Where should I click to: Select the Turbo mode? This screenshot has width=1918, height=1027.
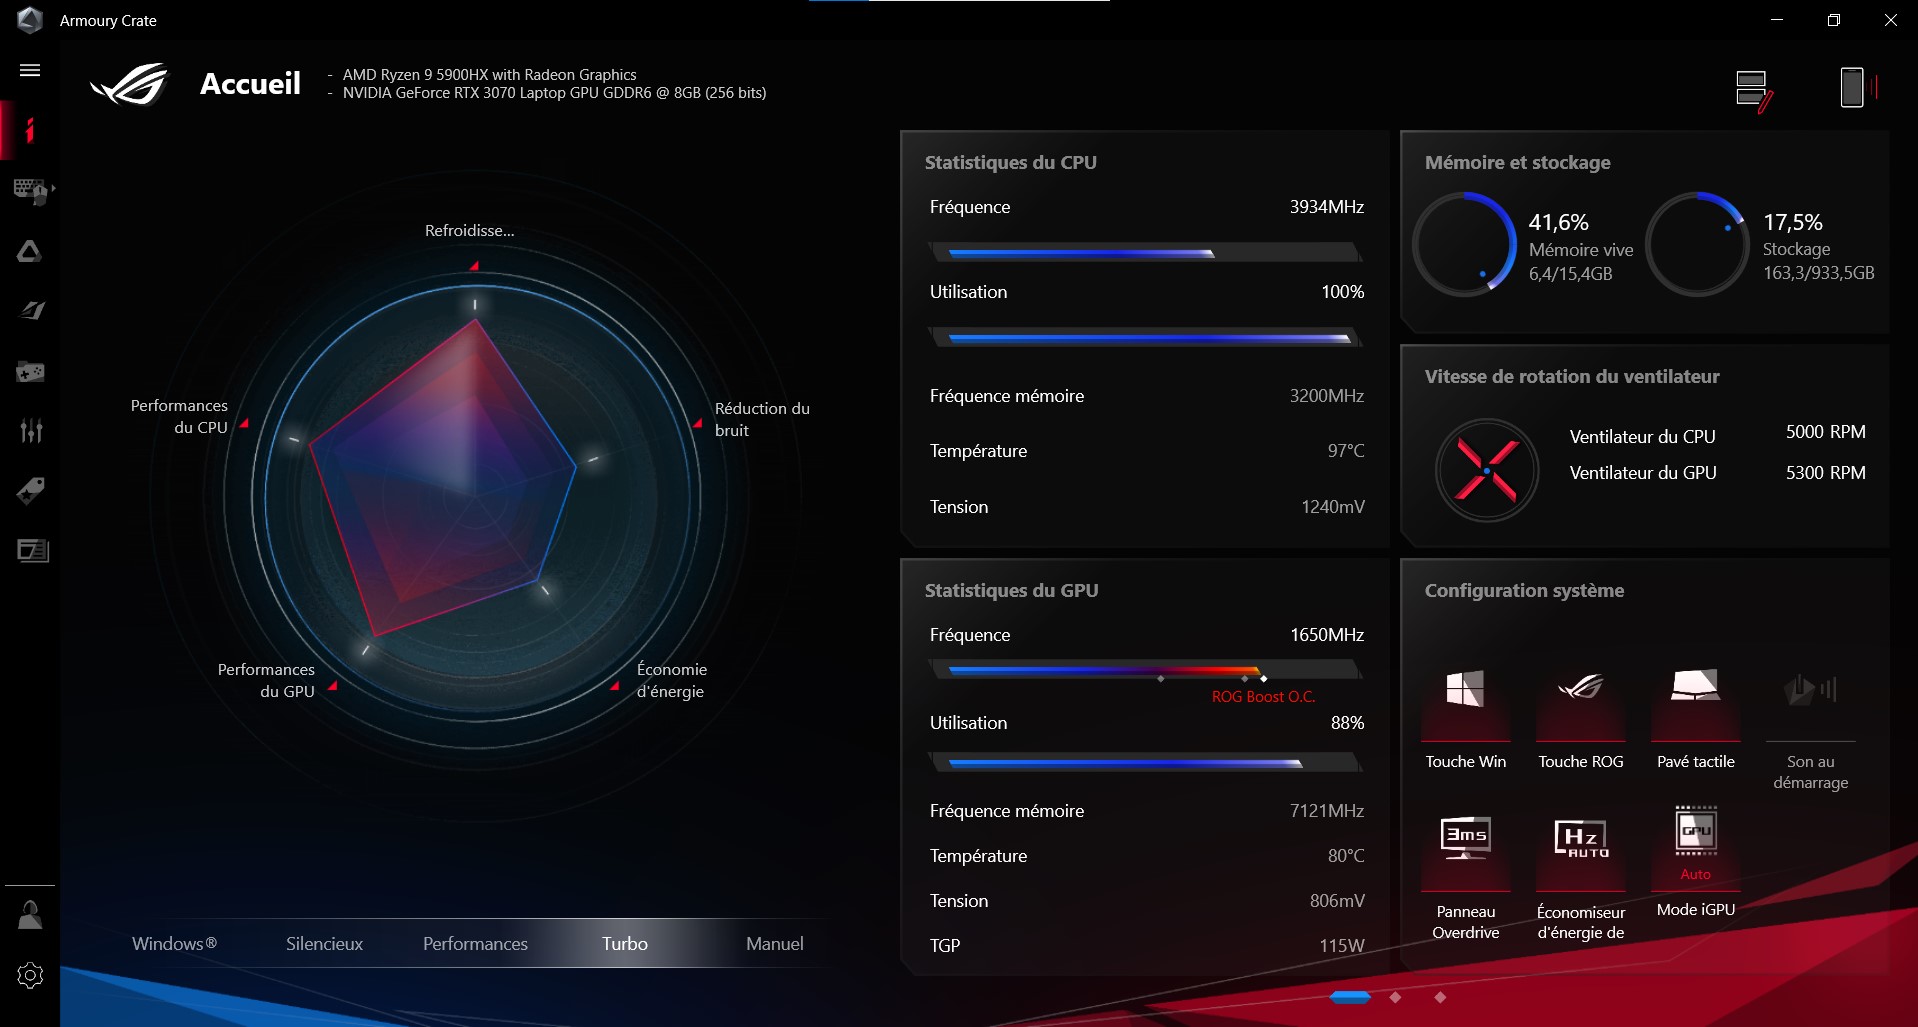(x=625, y=943)
